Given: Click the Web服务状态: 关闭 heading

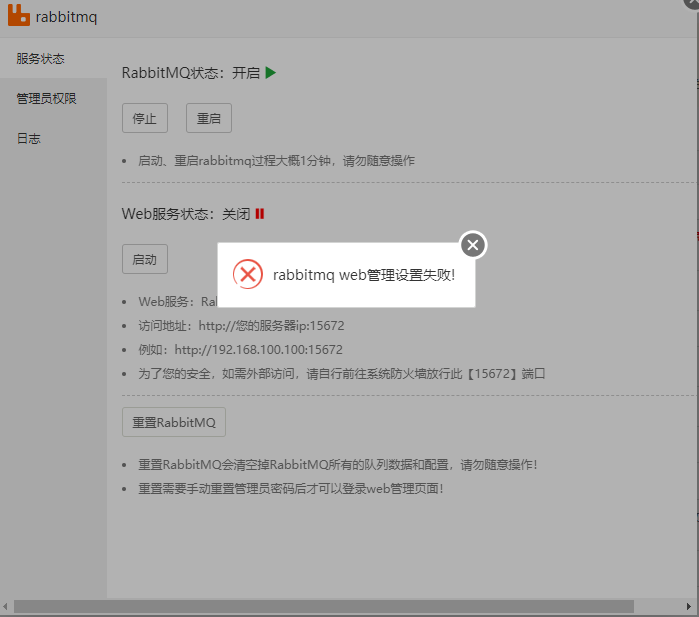Looking at the screenshot, I should [x=185, y=214].
